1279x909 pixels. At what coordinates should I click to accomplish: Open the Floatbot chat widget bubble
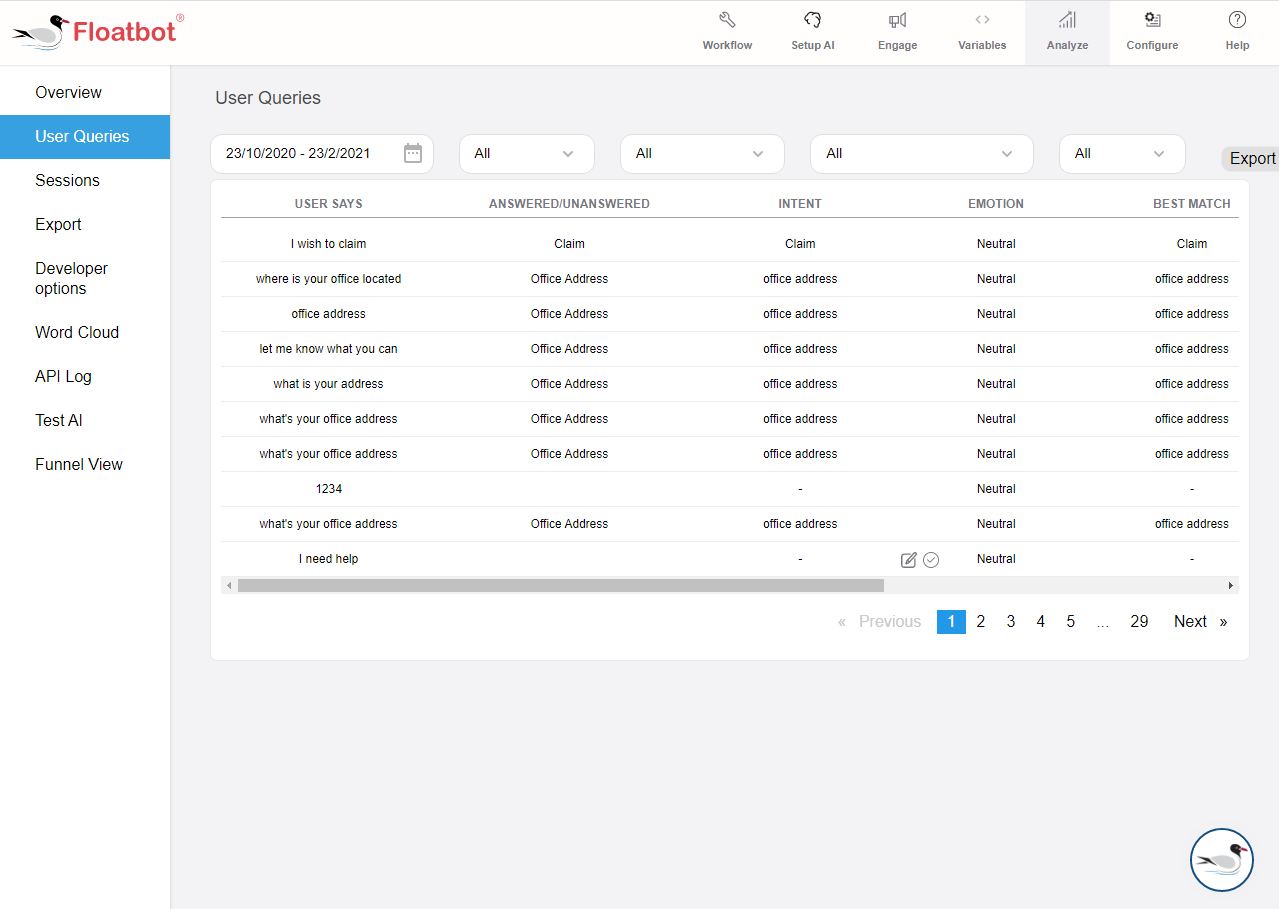[1221, 859]
